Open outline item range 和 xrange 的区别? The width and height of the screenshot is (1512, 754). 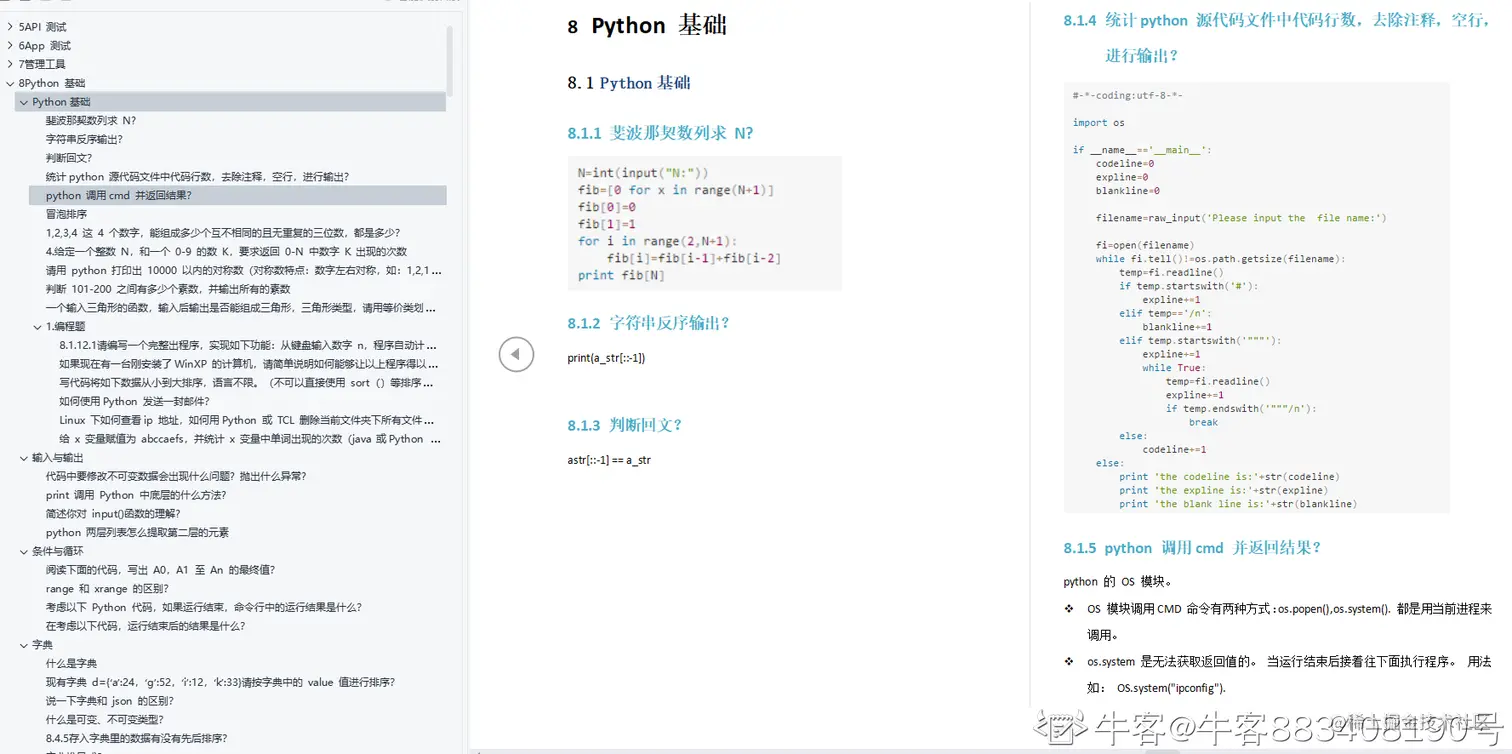107,589
